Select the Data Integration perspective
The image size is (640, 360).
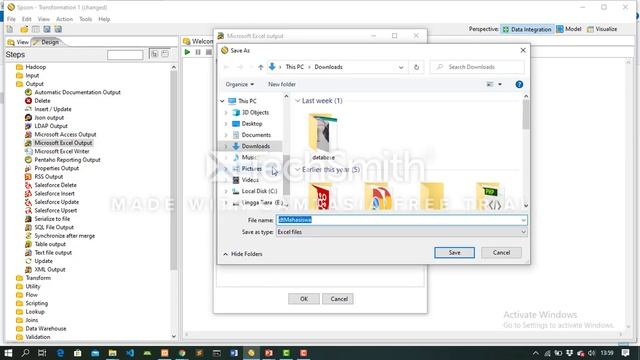(x=527, y=29)
